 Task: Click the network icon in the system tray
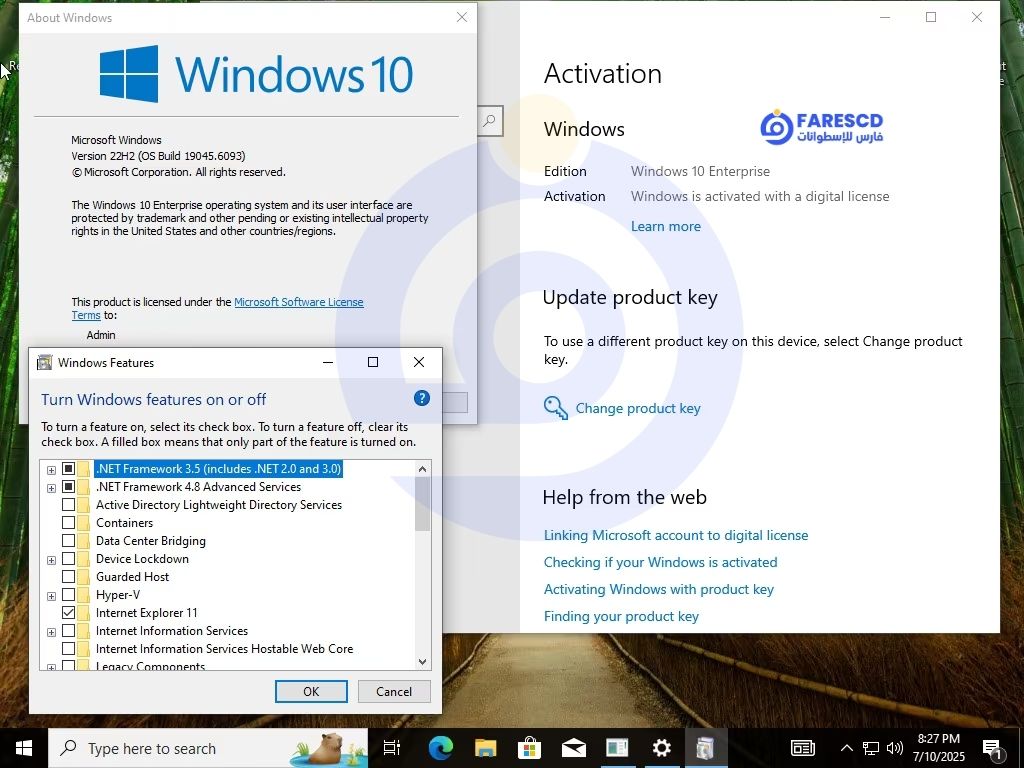coord(871,748)
